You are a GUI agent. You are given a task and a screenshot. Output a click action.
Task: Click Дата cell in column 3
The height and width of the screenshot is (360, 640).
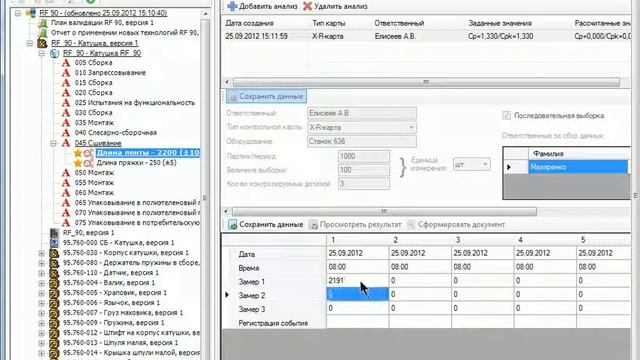482,253
